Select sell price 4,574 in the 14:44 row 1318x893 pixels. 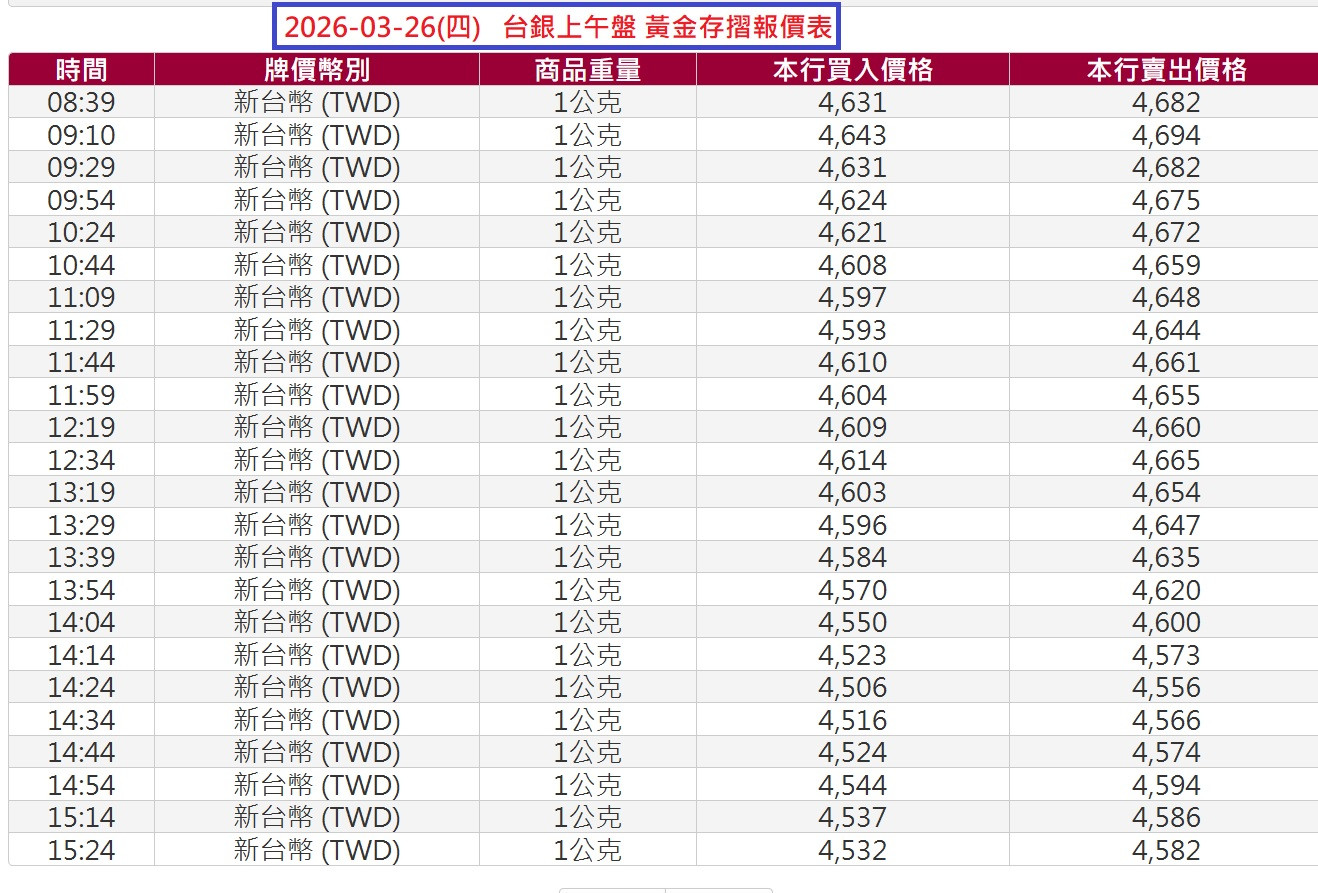[1166, 752]
